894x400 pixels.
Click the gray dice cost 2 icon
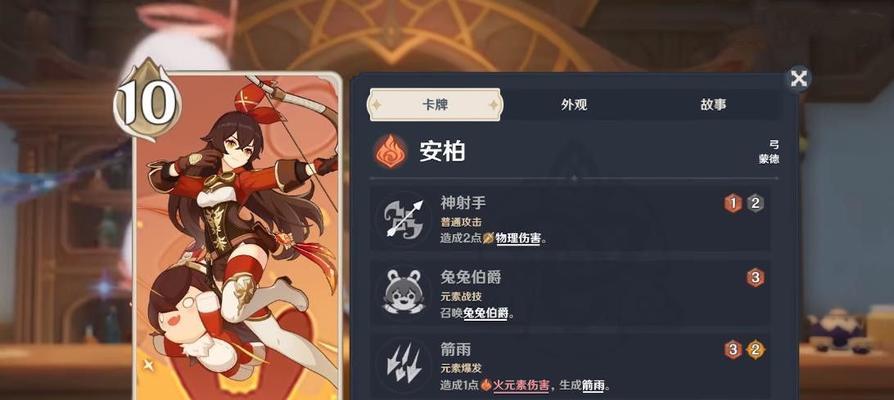[x=755, y=203]
